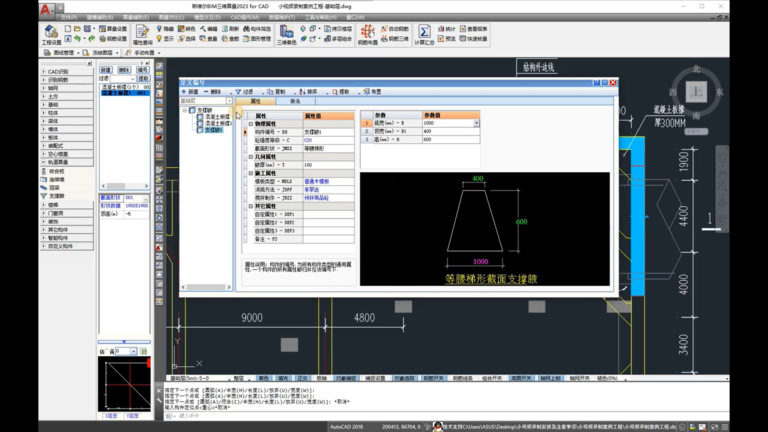This screenshot has width=768, height=432.
Task: Click 三维着色 3D shading button
Action: pos(287,35)
